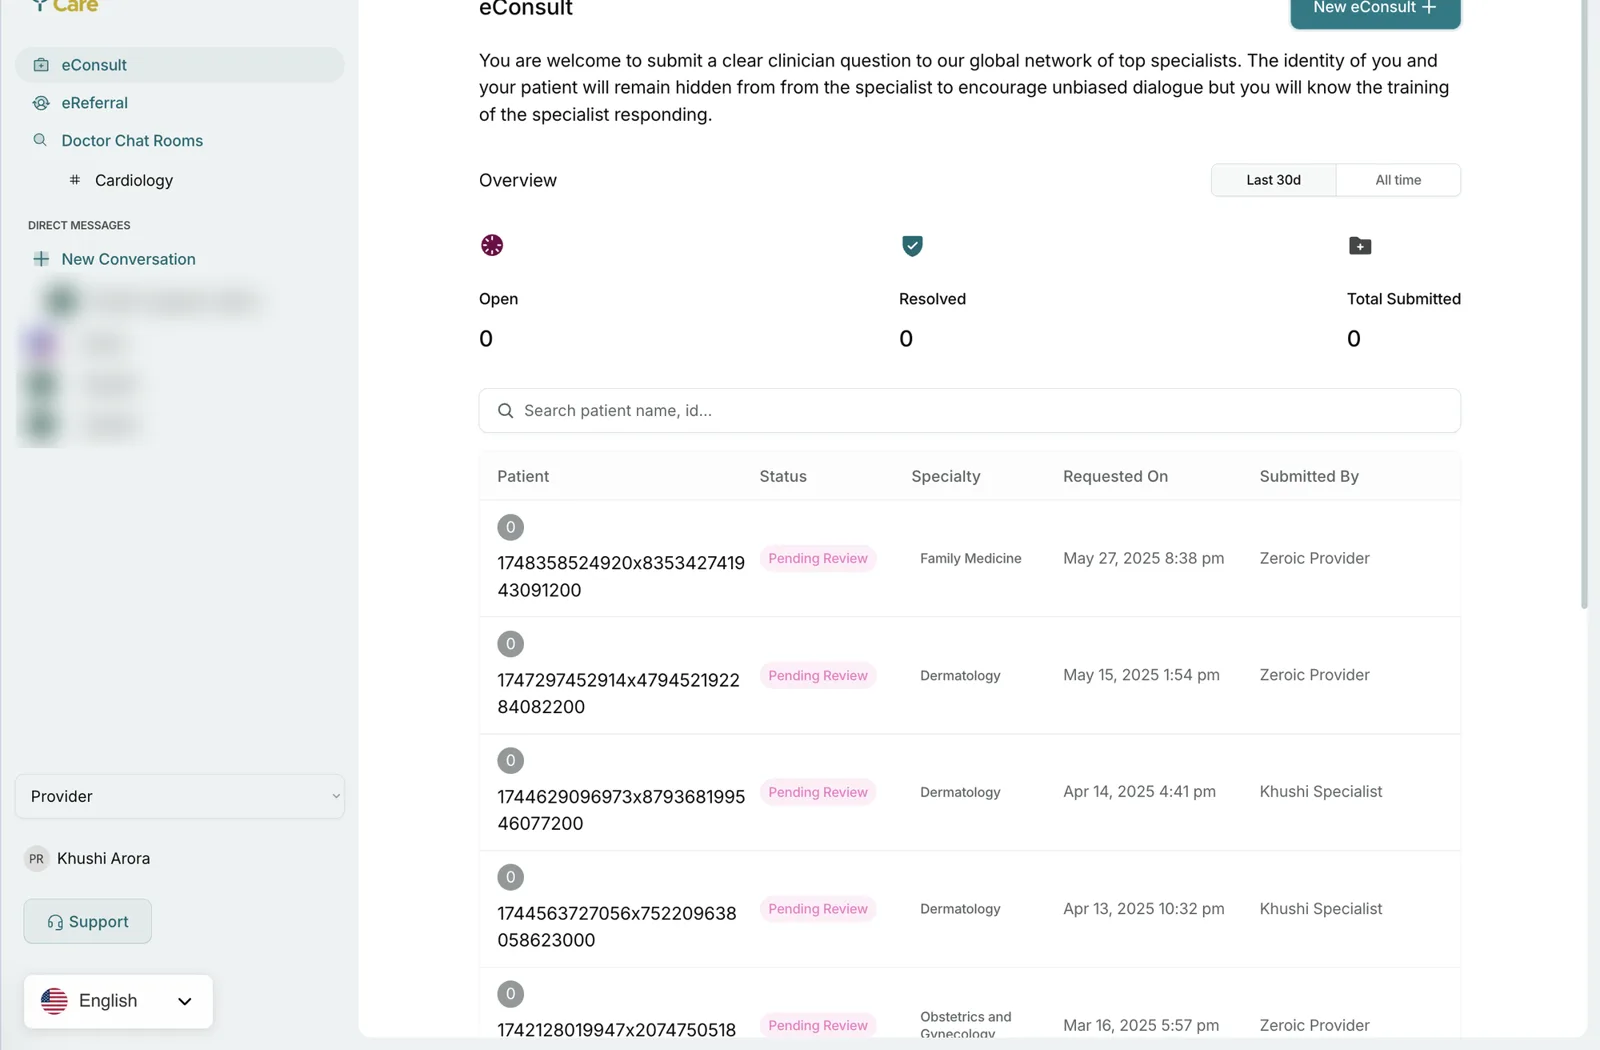1600x1050 pixels.
Task: Click the plus icon for New Conversation
Action: 41,259
